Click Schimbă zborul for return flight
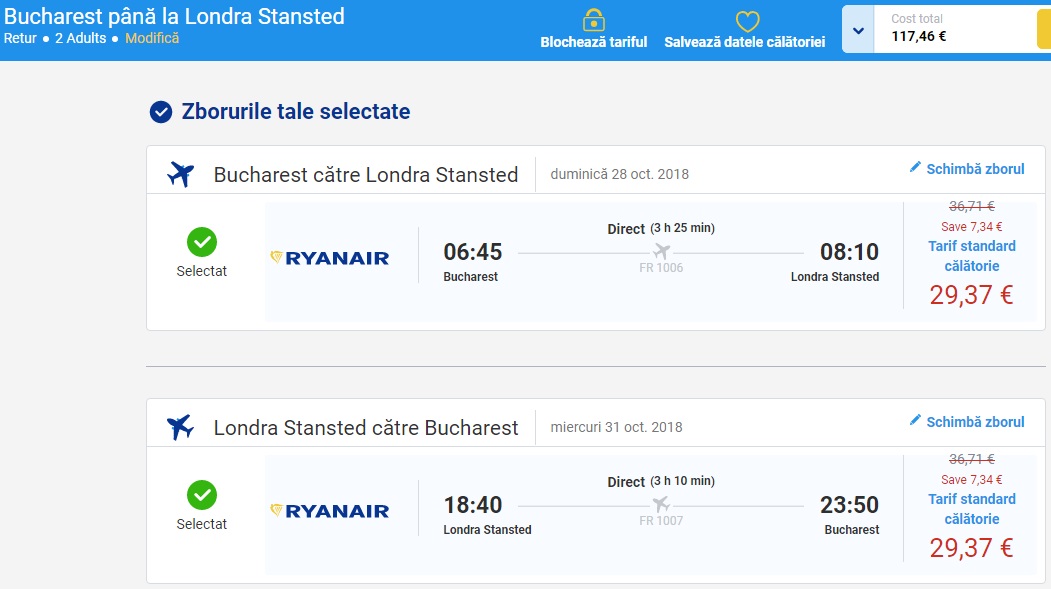Viewport: 1051px width, 589px height. tap(975, 422)
